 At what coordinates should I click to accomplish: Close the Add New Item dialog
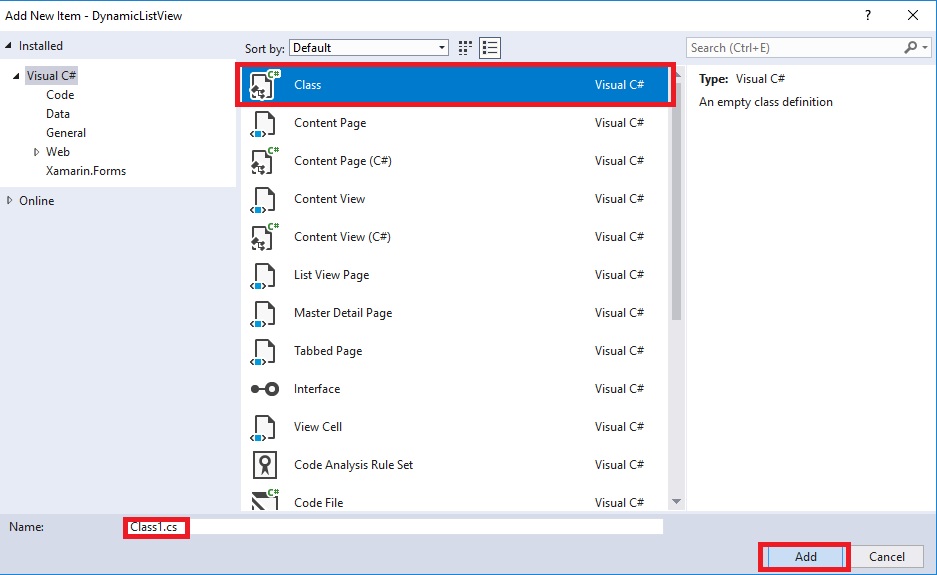tap(912, 16)
